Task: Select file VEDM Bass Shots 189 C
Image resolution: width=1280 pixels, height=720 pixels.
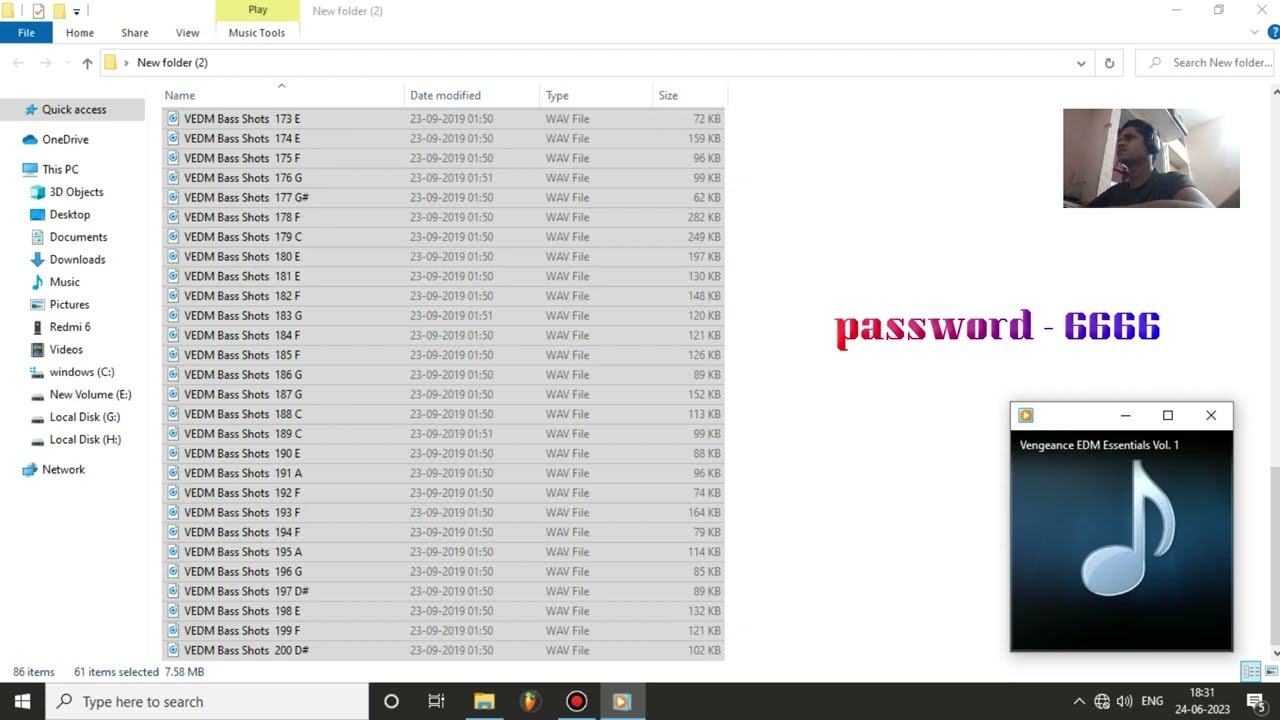Action: (x=443, y=434)
